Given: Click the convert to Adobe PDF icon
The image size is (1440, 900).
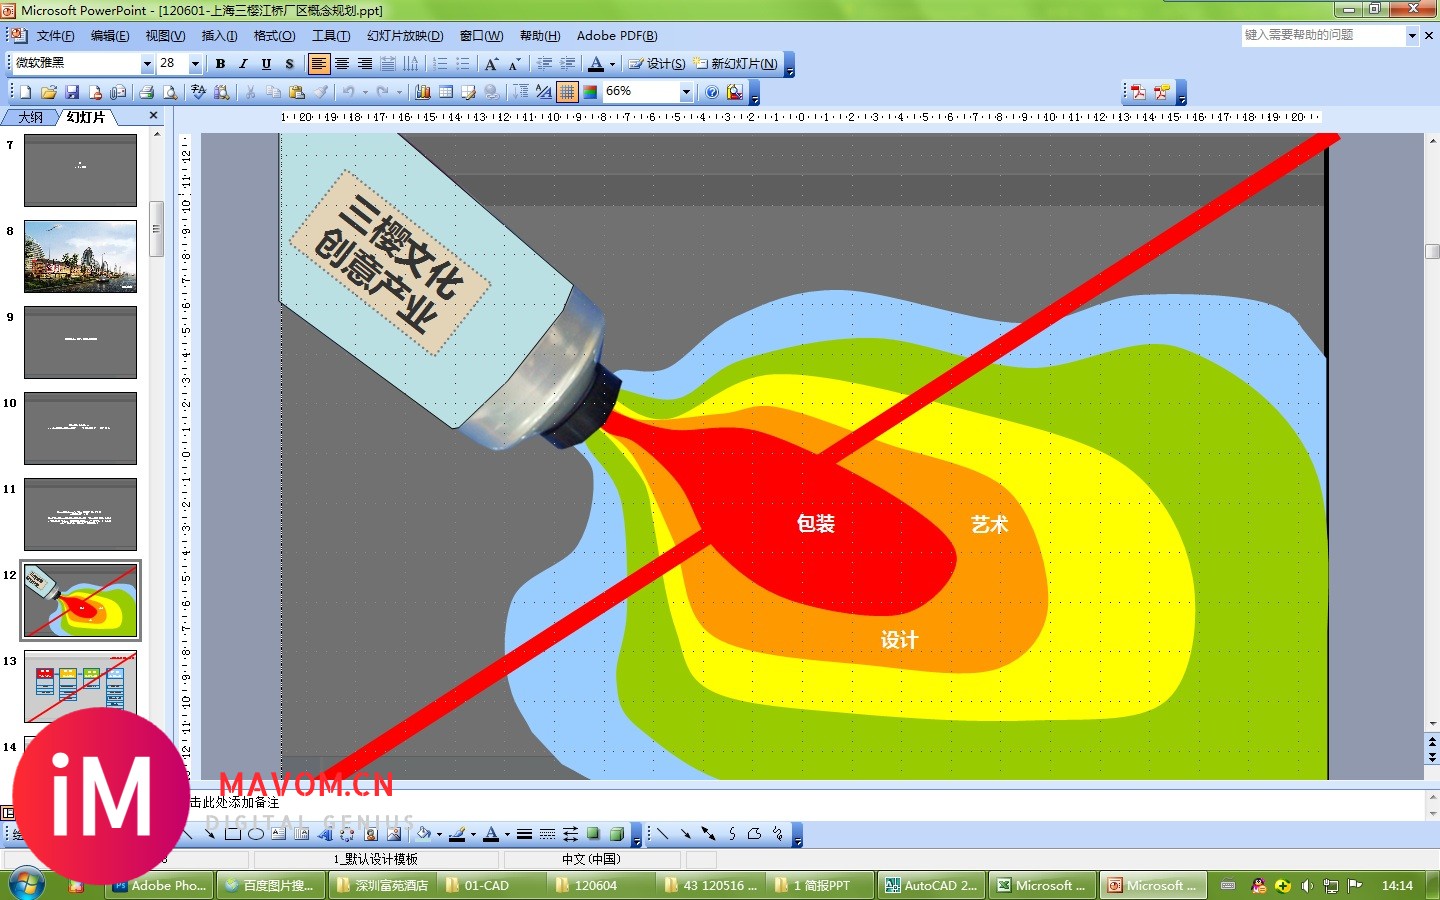Looking at the screenshot, I should click(x=1138, y=92).
